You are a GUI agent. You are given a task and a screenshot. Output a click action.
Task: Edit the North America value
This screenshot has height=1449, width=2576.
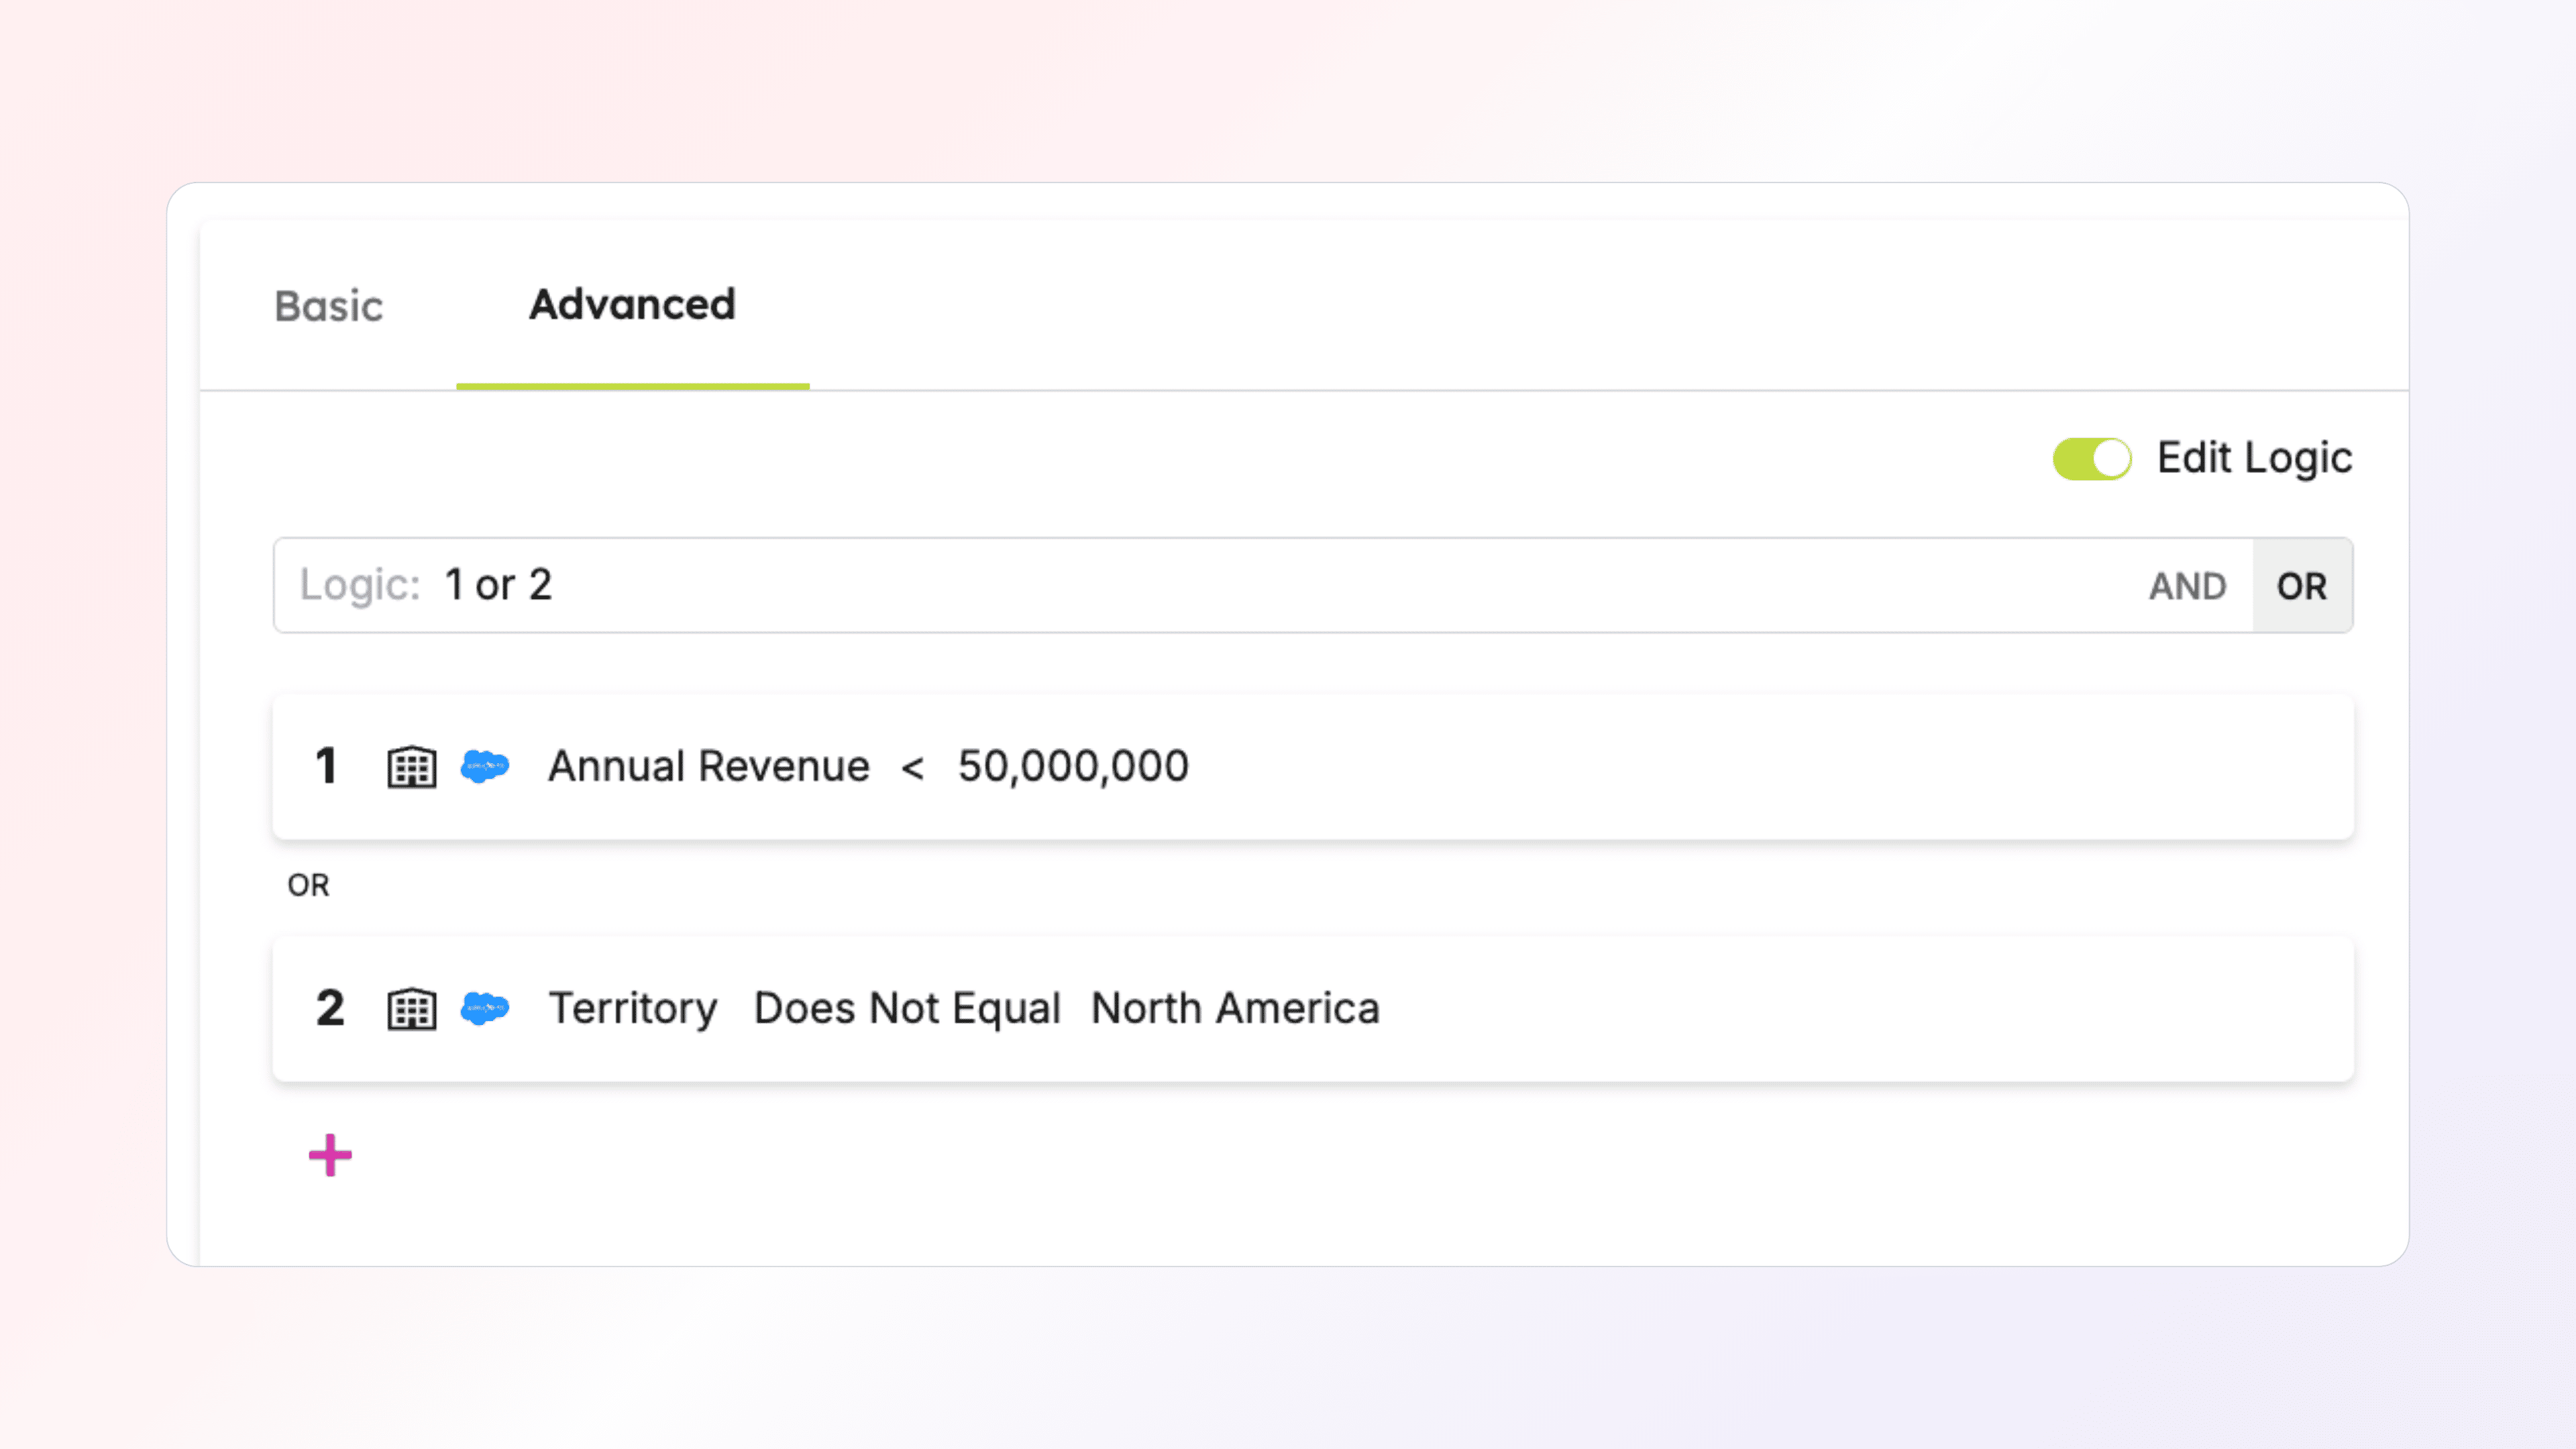click(x=1234, y=1008)
